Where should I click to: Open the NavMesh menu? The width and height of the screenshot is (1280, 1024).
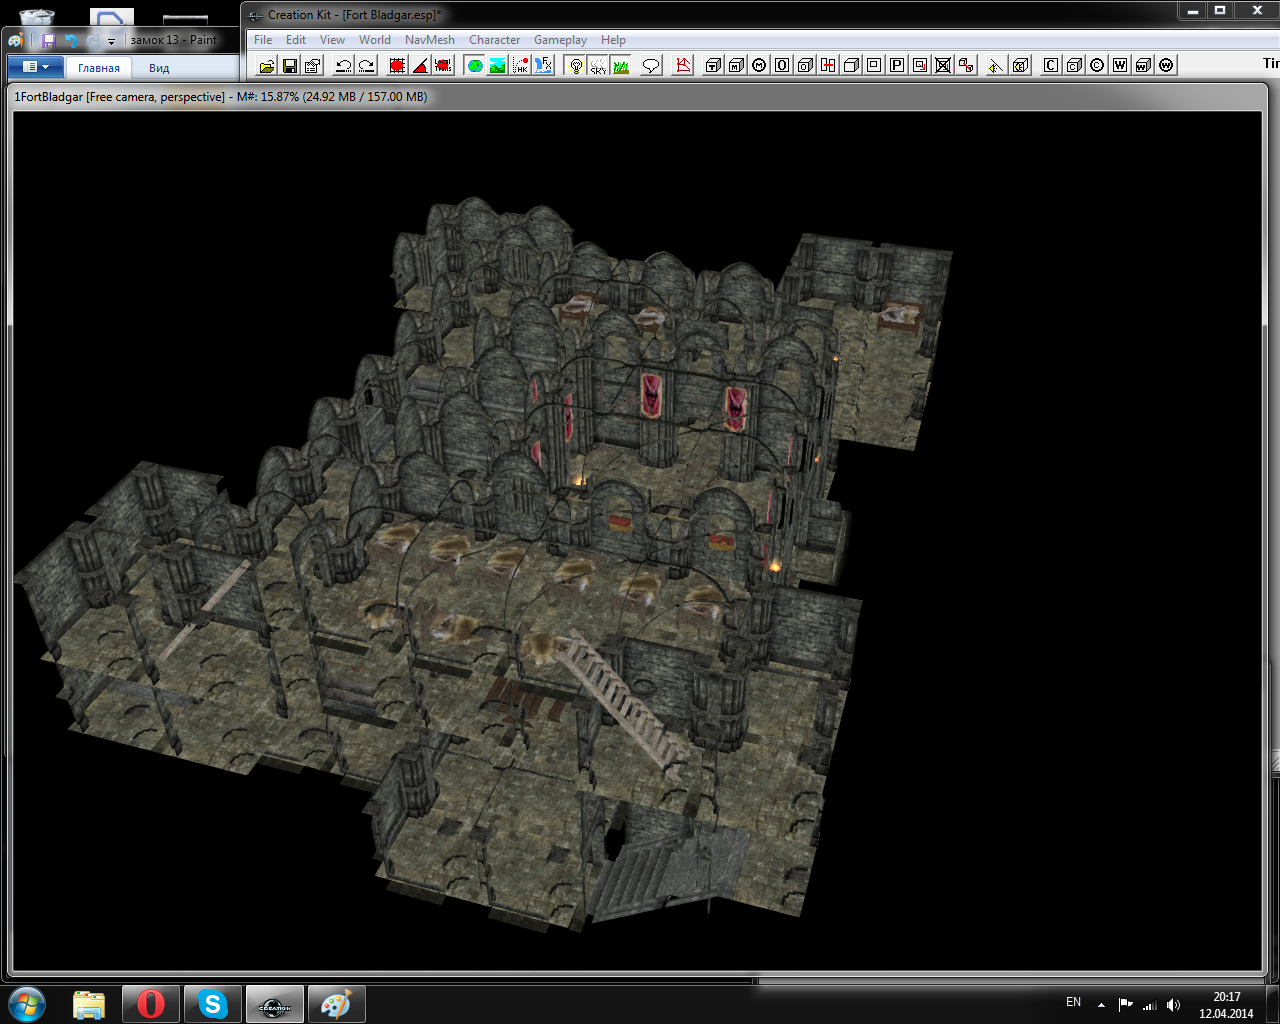(430, 40)
